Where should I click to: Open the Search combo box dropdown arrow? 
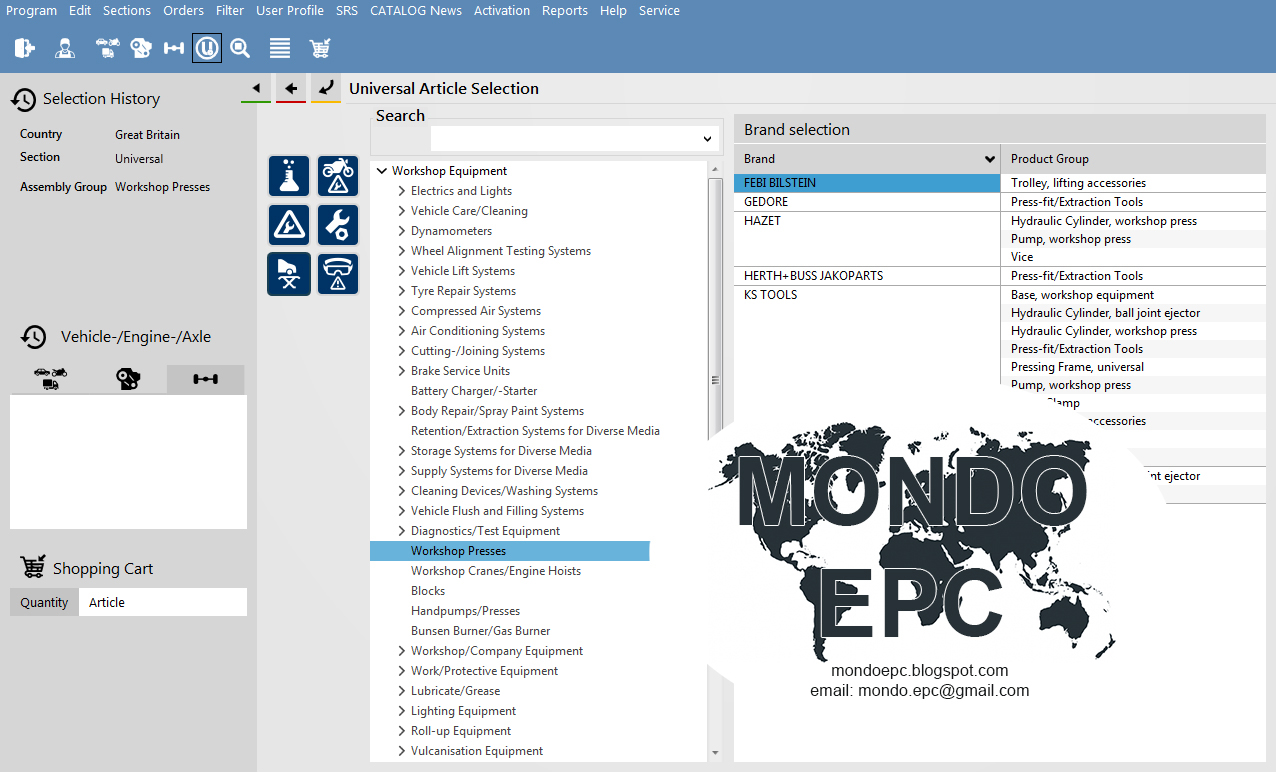pyautogui.click(x=708, y=139)
